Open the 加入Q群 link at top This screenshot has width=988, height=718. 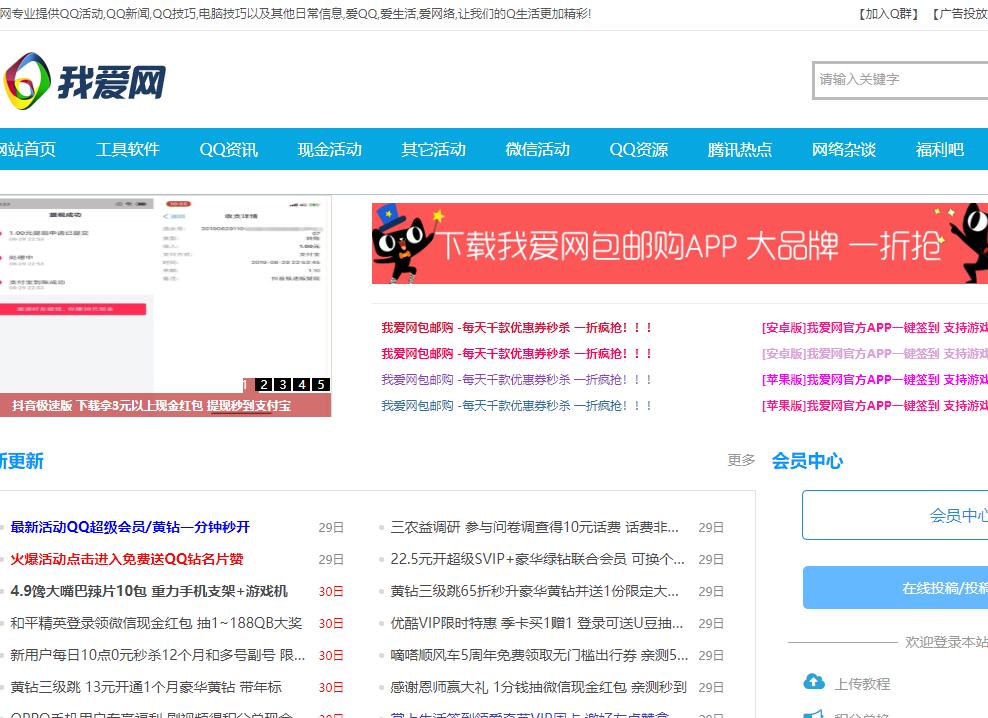[888, 14]
